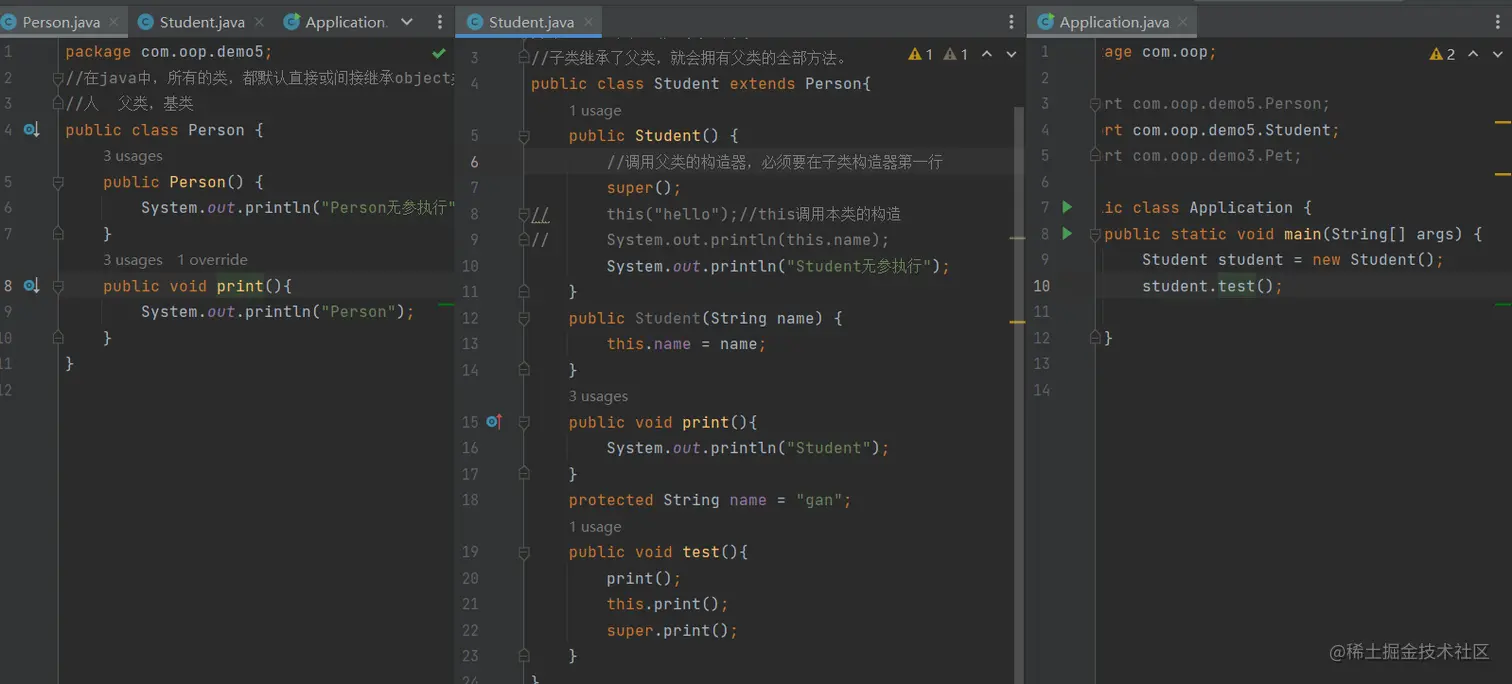This screenshot has width=1512, height=684.
Task: Run main method from its gutter arrow
Action: click(1067, 233)
